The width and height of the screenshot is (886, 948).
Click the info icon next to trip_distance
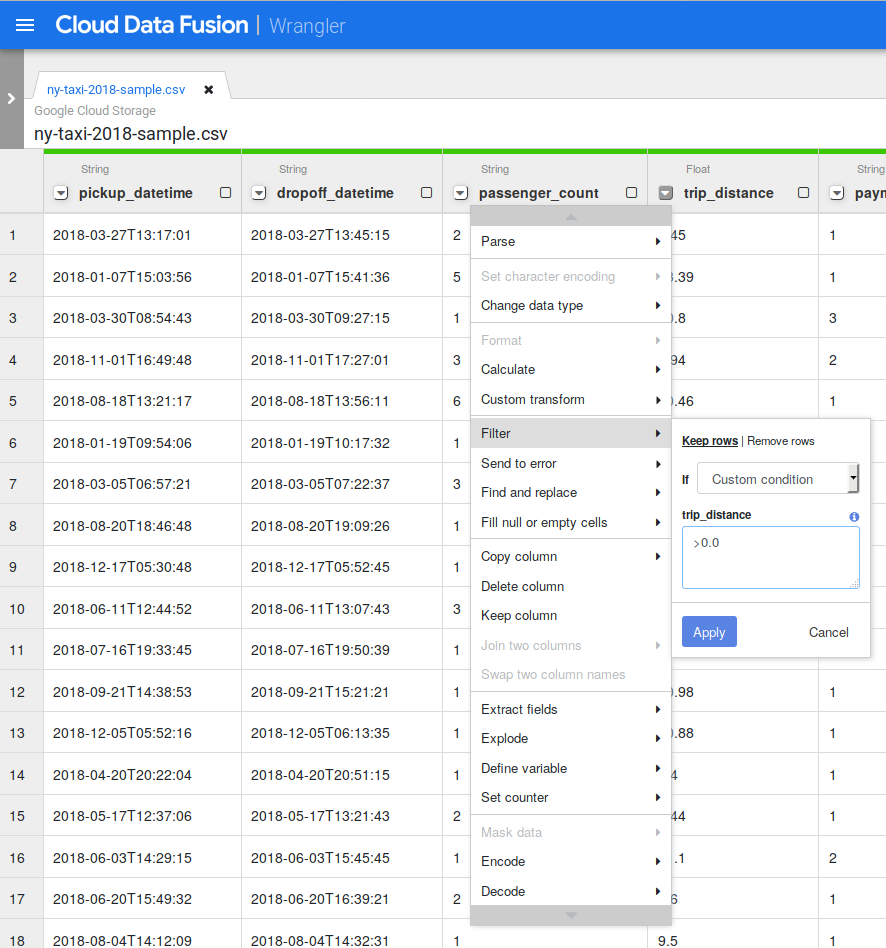(854, 516)
